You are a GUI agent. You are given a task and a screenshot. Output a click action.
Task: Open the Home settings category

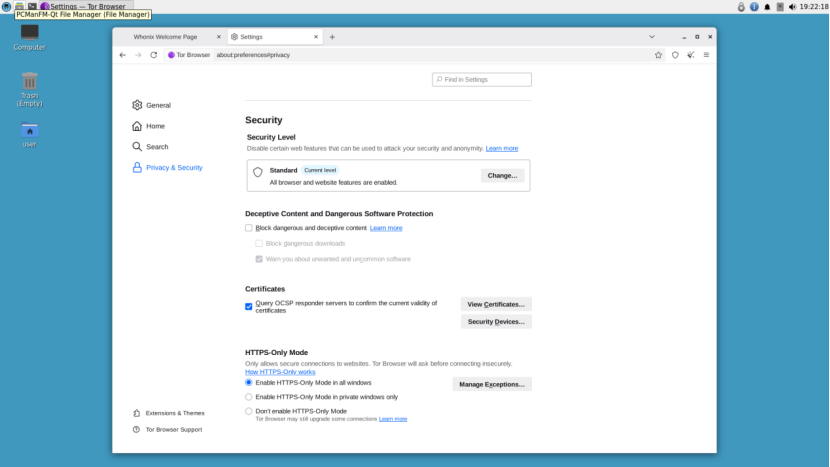(149, 126)
